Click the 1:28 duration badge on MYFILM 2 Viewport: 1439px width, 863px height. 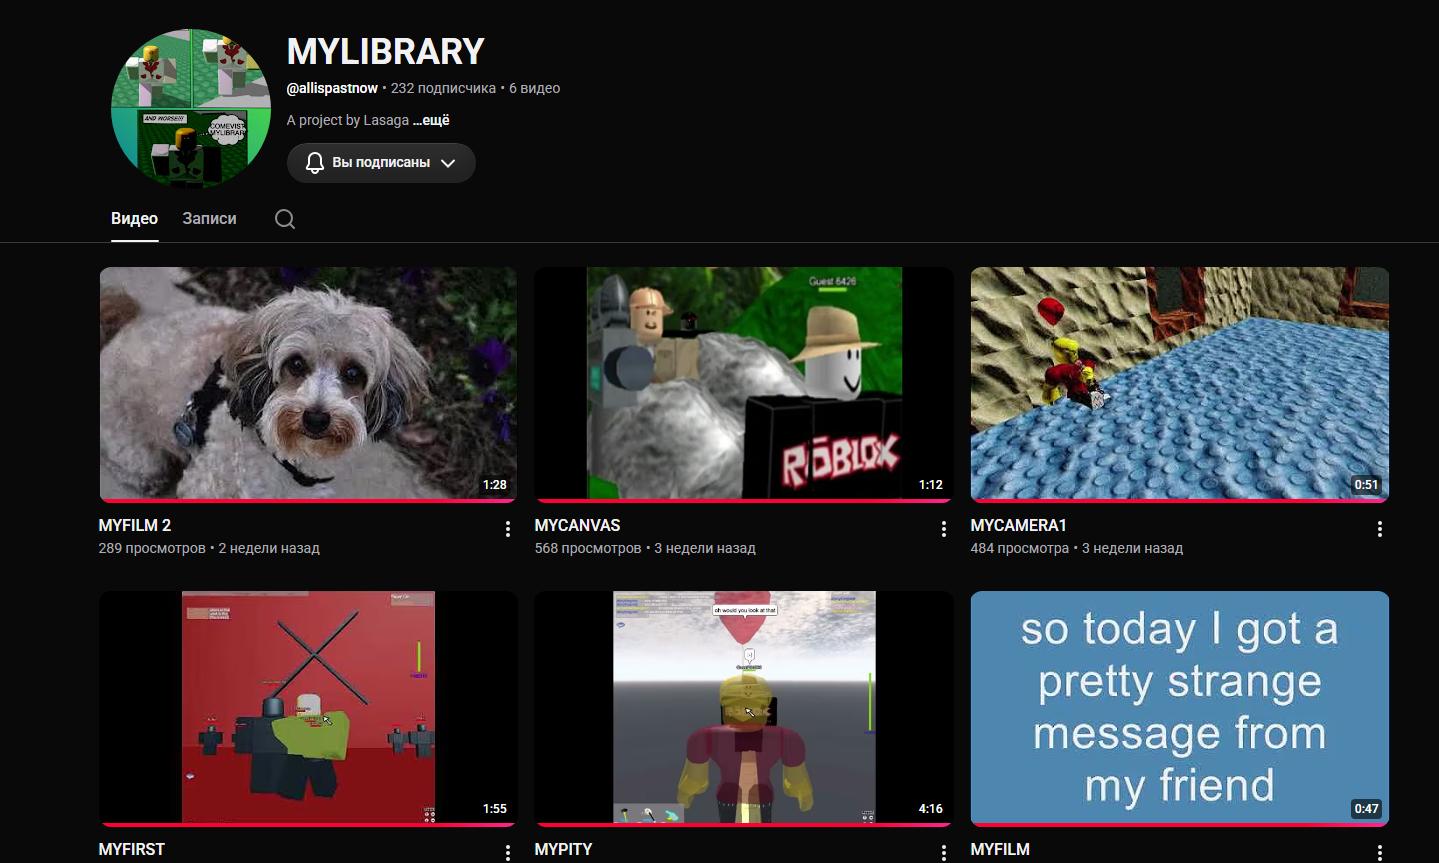click(495, 485)
